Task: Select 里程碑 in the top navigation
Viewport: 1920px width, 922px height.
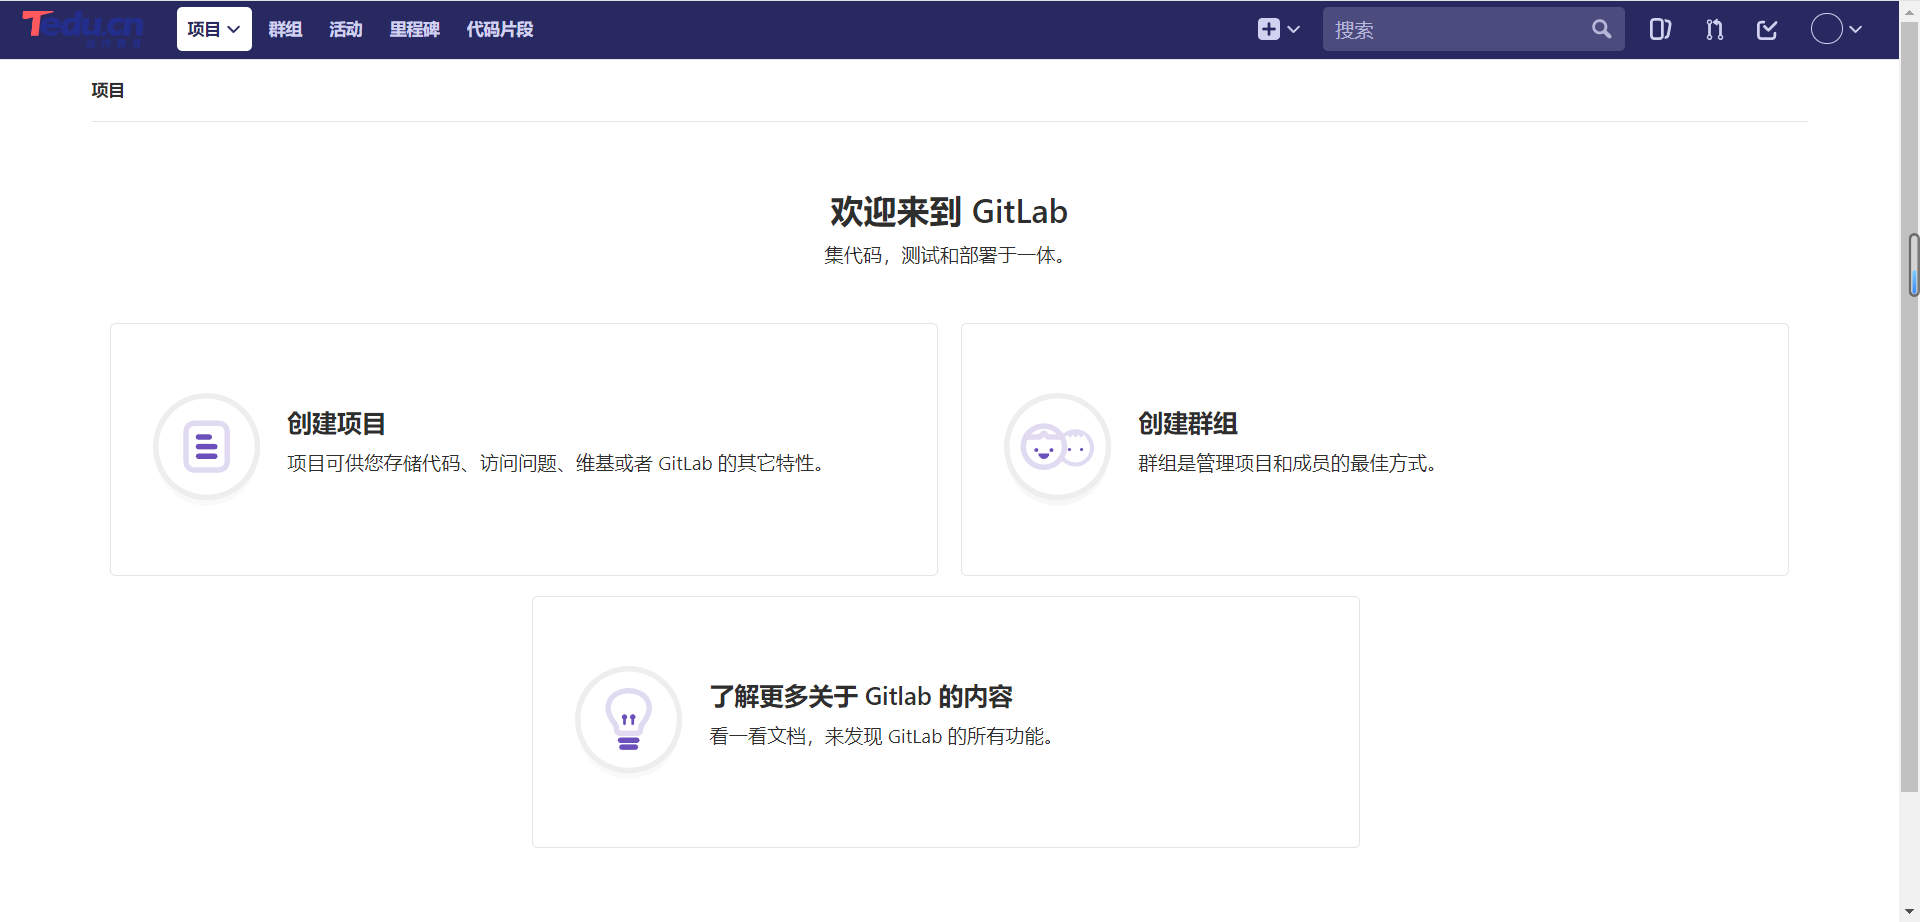Action: pos(415,29)
